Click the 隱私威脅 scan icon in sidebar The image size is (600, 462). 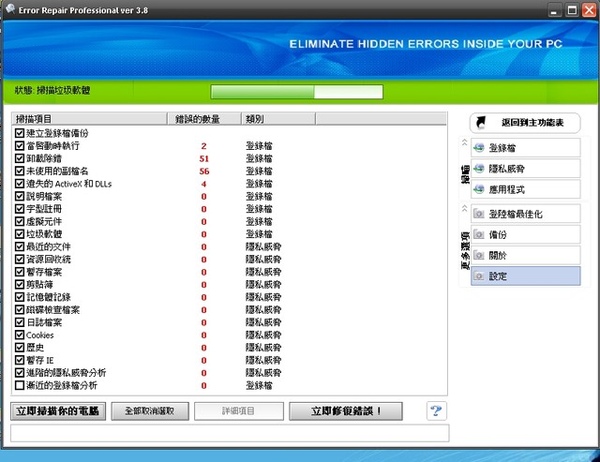[479, 168]
